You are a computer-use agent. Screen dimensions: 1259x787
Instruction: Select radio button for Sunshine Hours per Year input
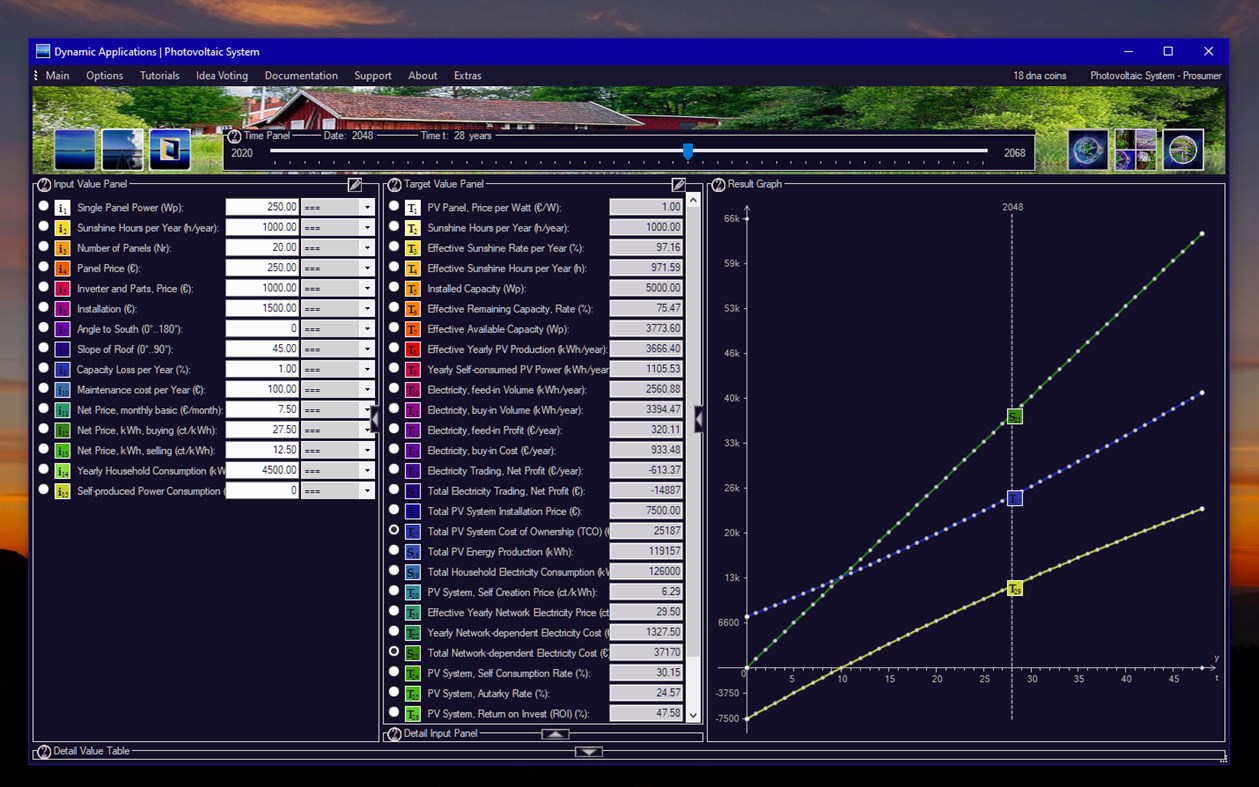pos(43,227)
